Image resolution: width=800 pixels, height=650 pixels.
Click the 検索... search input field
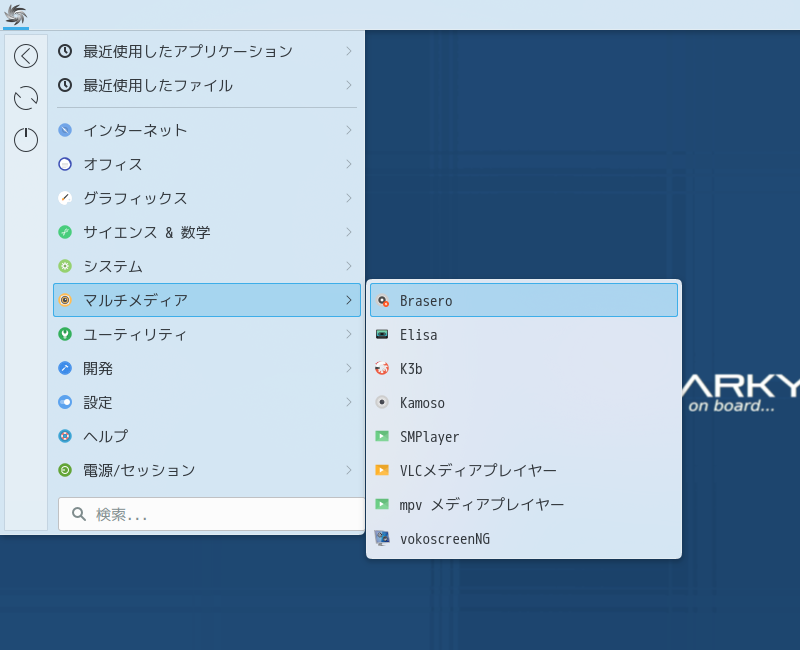click(211, 514)
